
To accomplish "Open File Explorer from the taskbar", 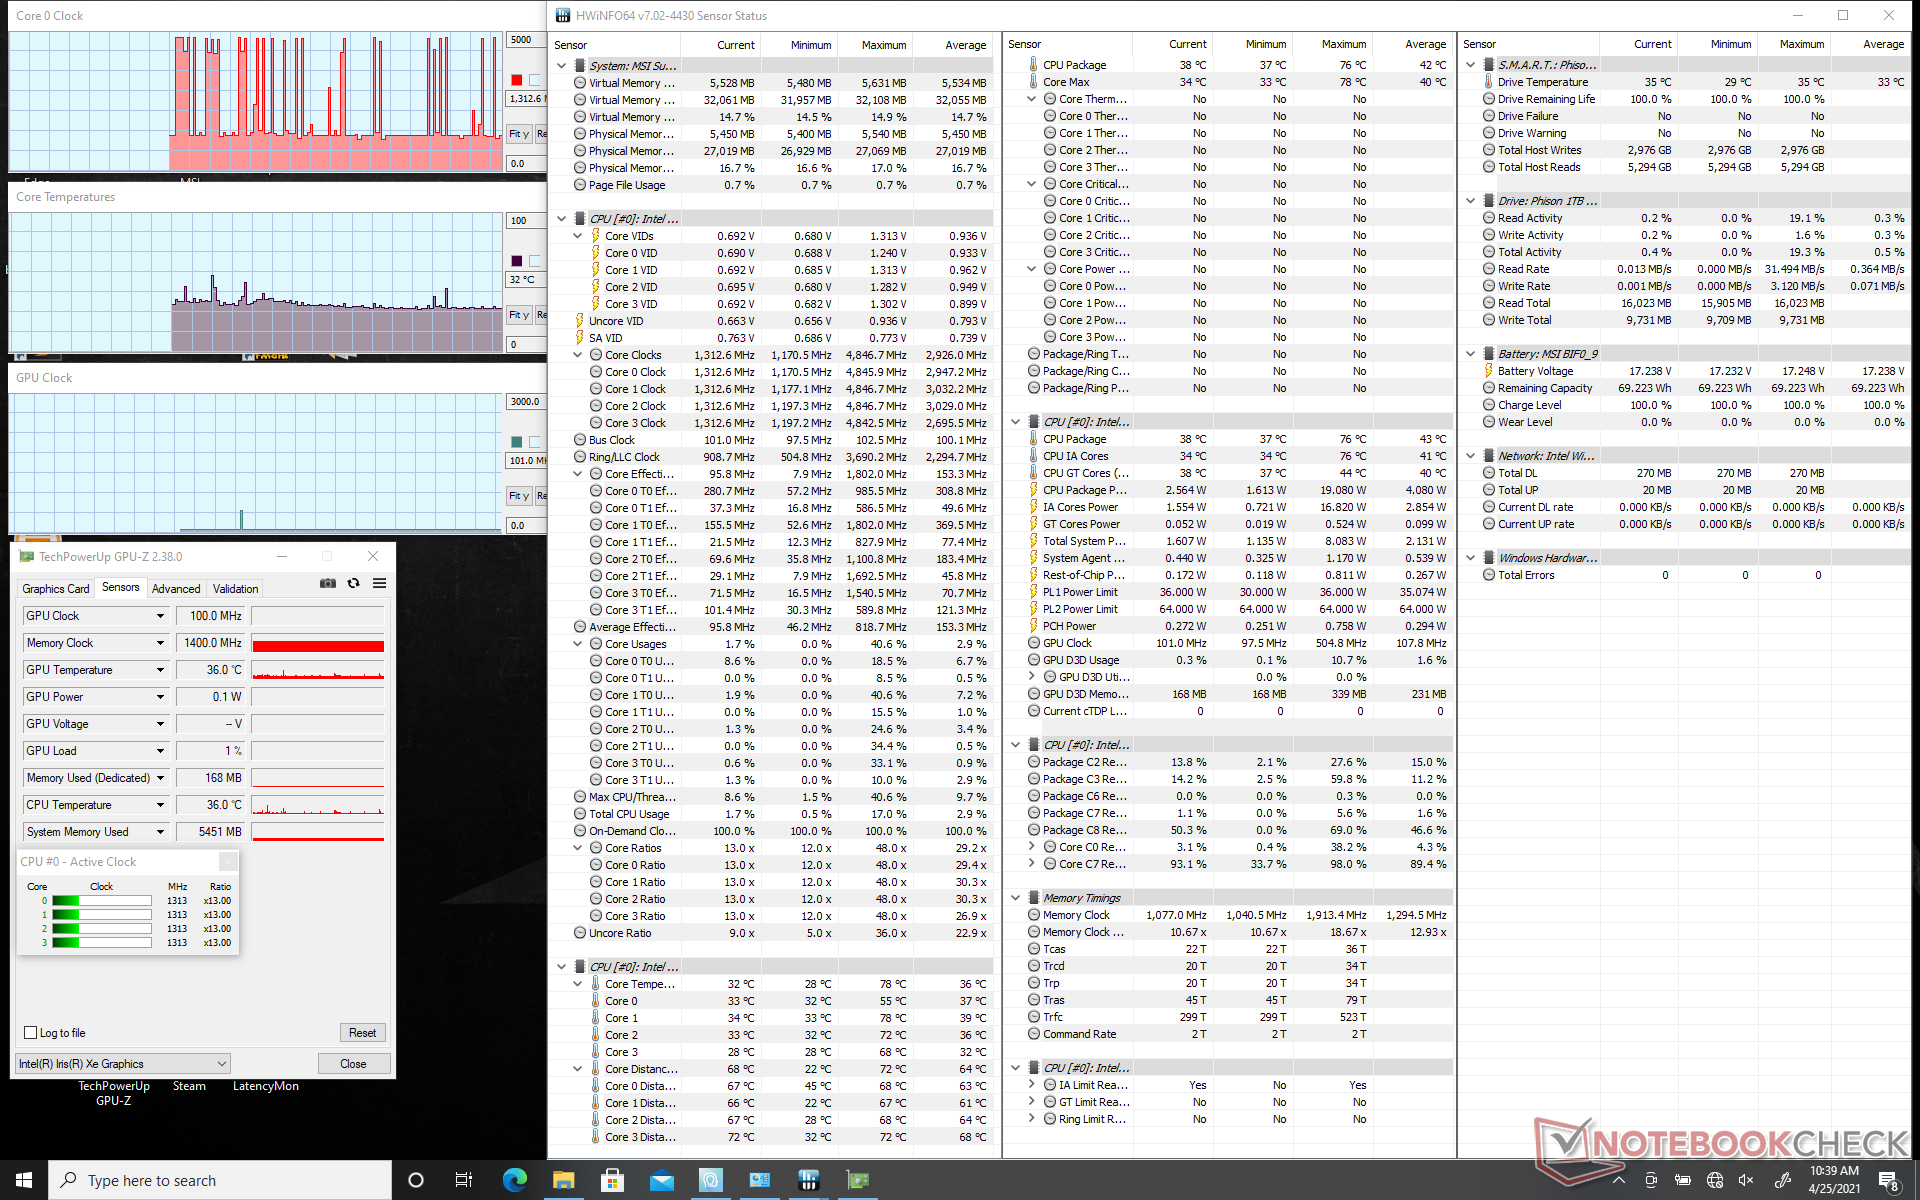I will coord(563,1180).
